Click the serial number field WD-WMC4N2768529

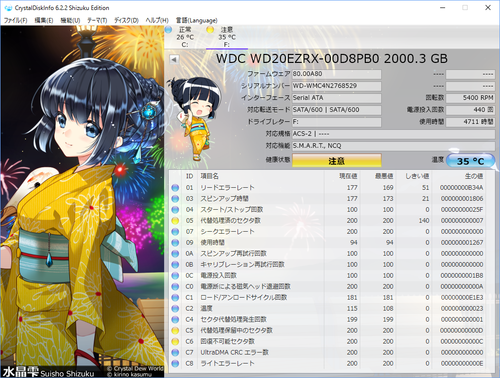click(x=337, y=86)
